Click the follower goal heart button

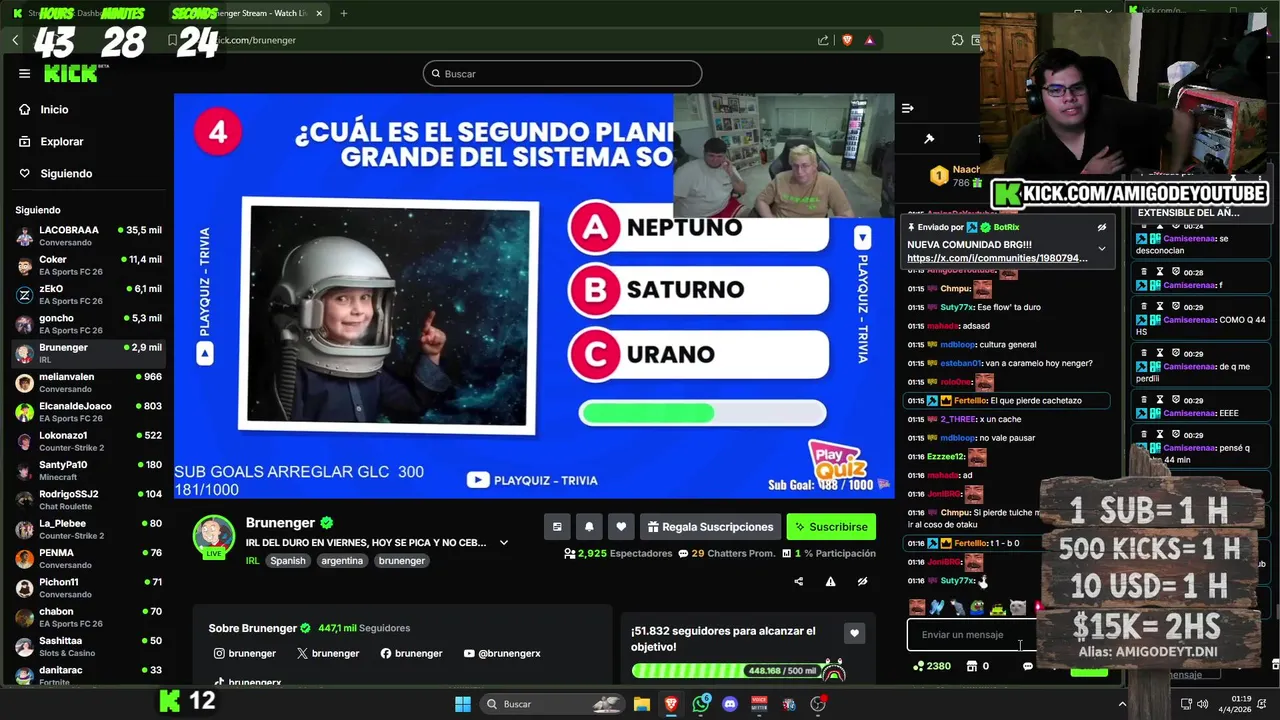coord(854,633)
